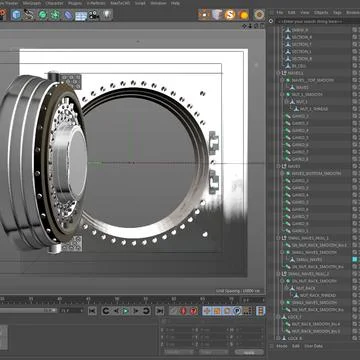Toggle visibility dots for NAVES_TOP_SMOOTH row
The width and height of the screenshot is (360, 360).
point(354,80)
